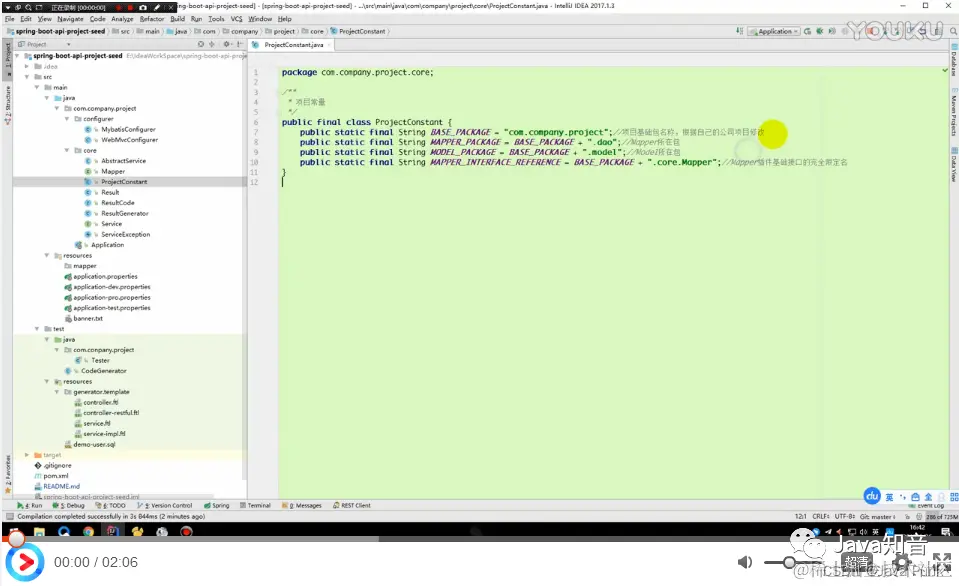Image resolution: width=959 pixels, height=586 pixels.
Task: Select MybatisConfigurer class in tree
Action: pyautogui.click(x=128, y=130)
